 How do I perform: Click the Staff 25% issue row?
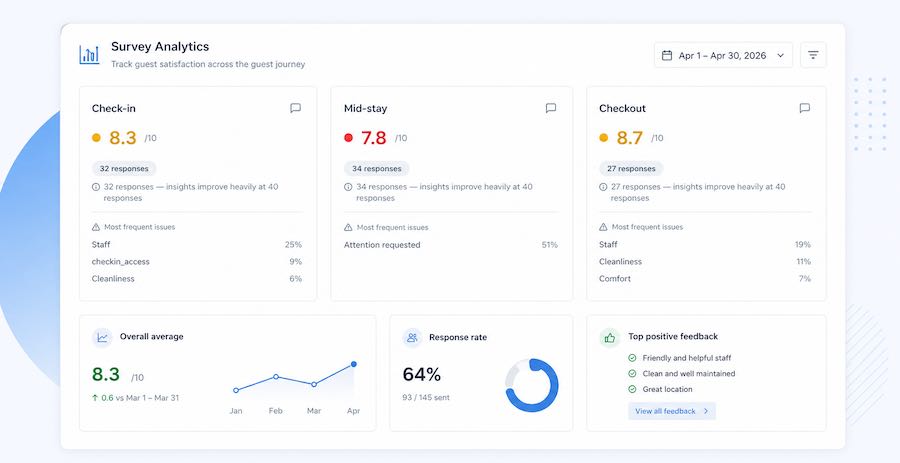[x=197, y=244]
